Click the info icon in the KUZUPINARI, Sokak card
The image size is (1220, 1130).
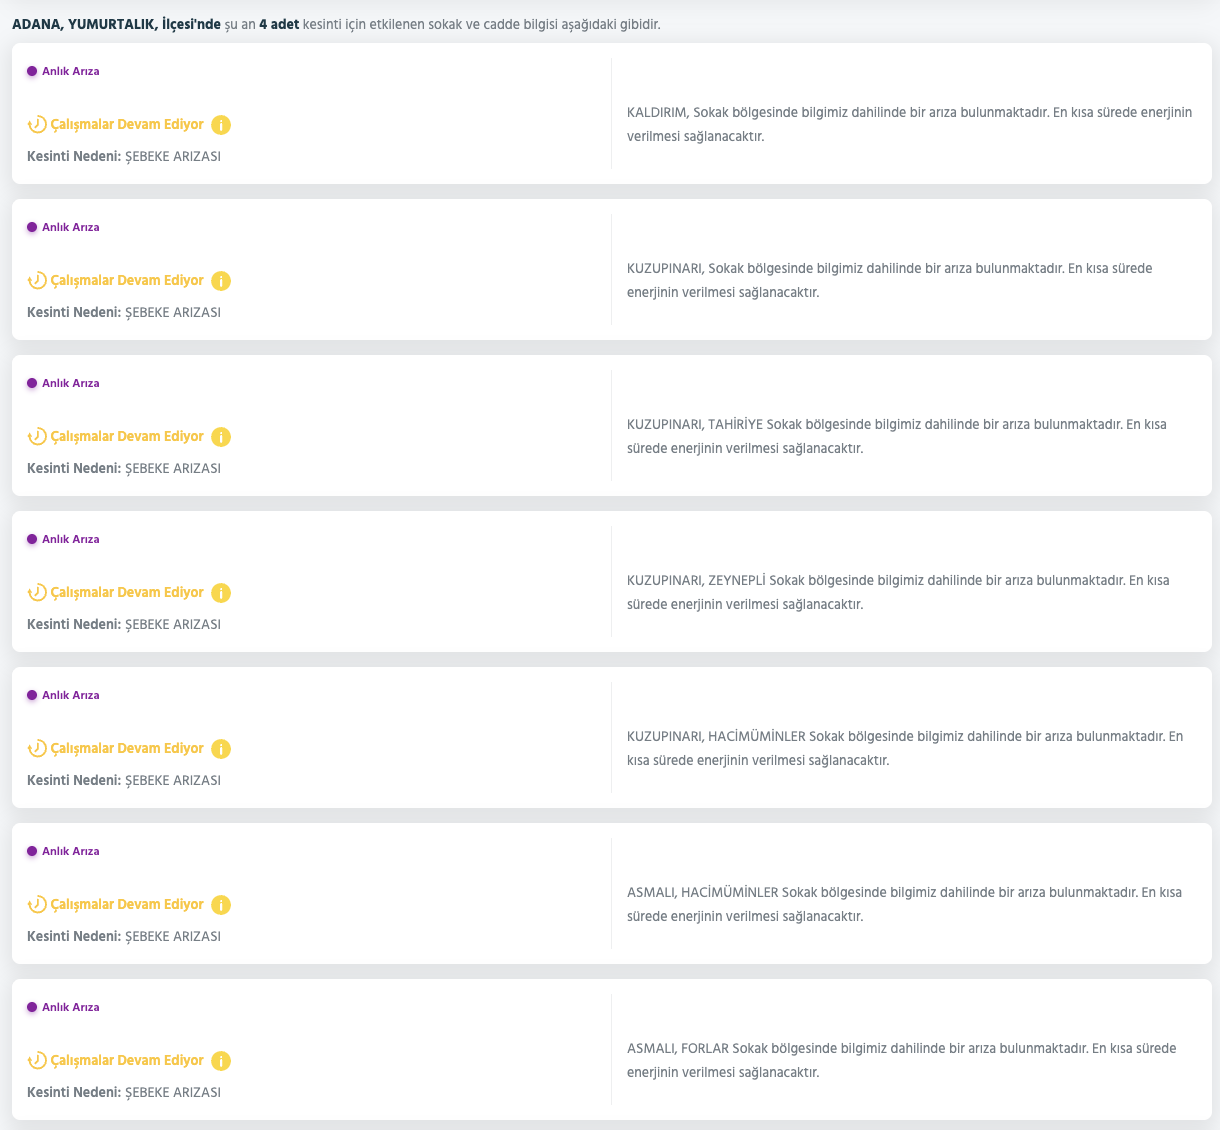coord(221,281)
